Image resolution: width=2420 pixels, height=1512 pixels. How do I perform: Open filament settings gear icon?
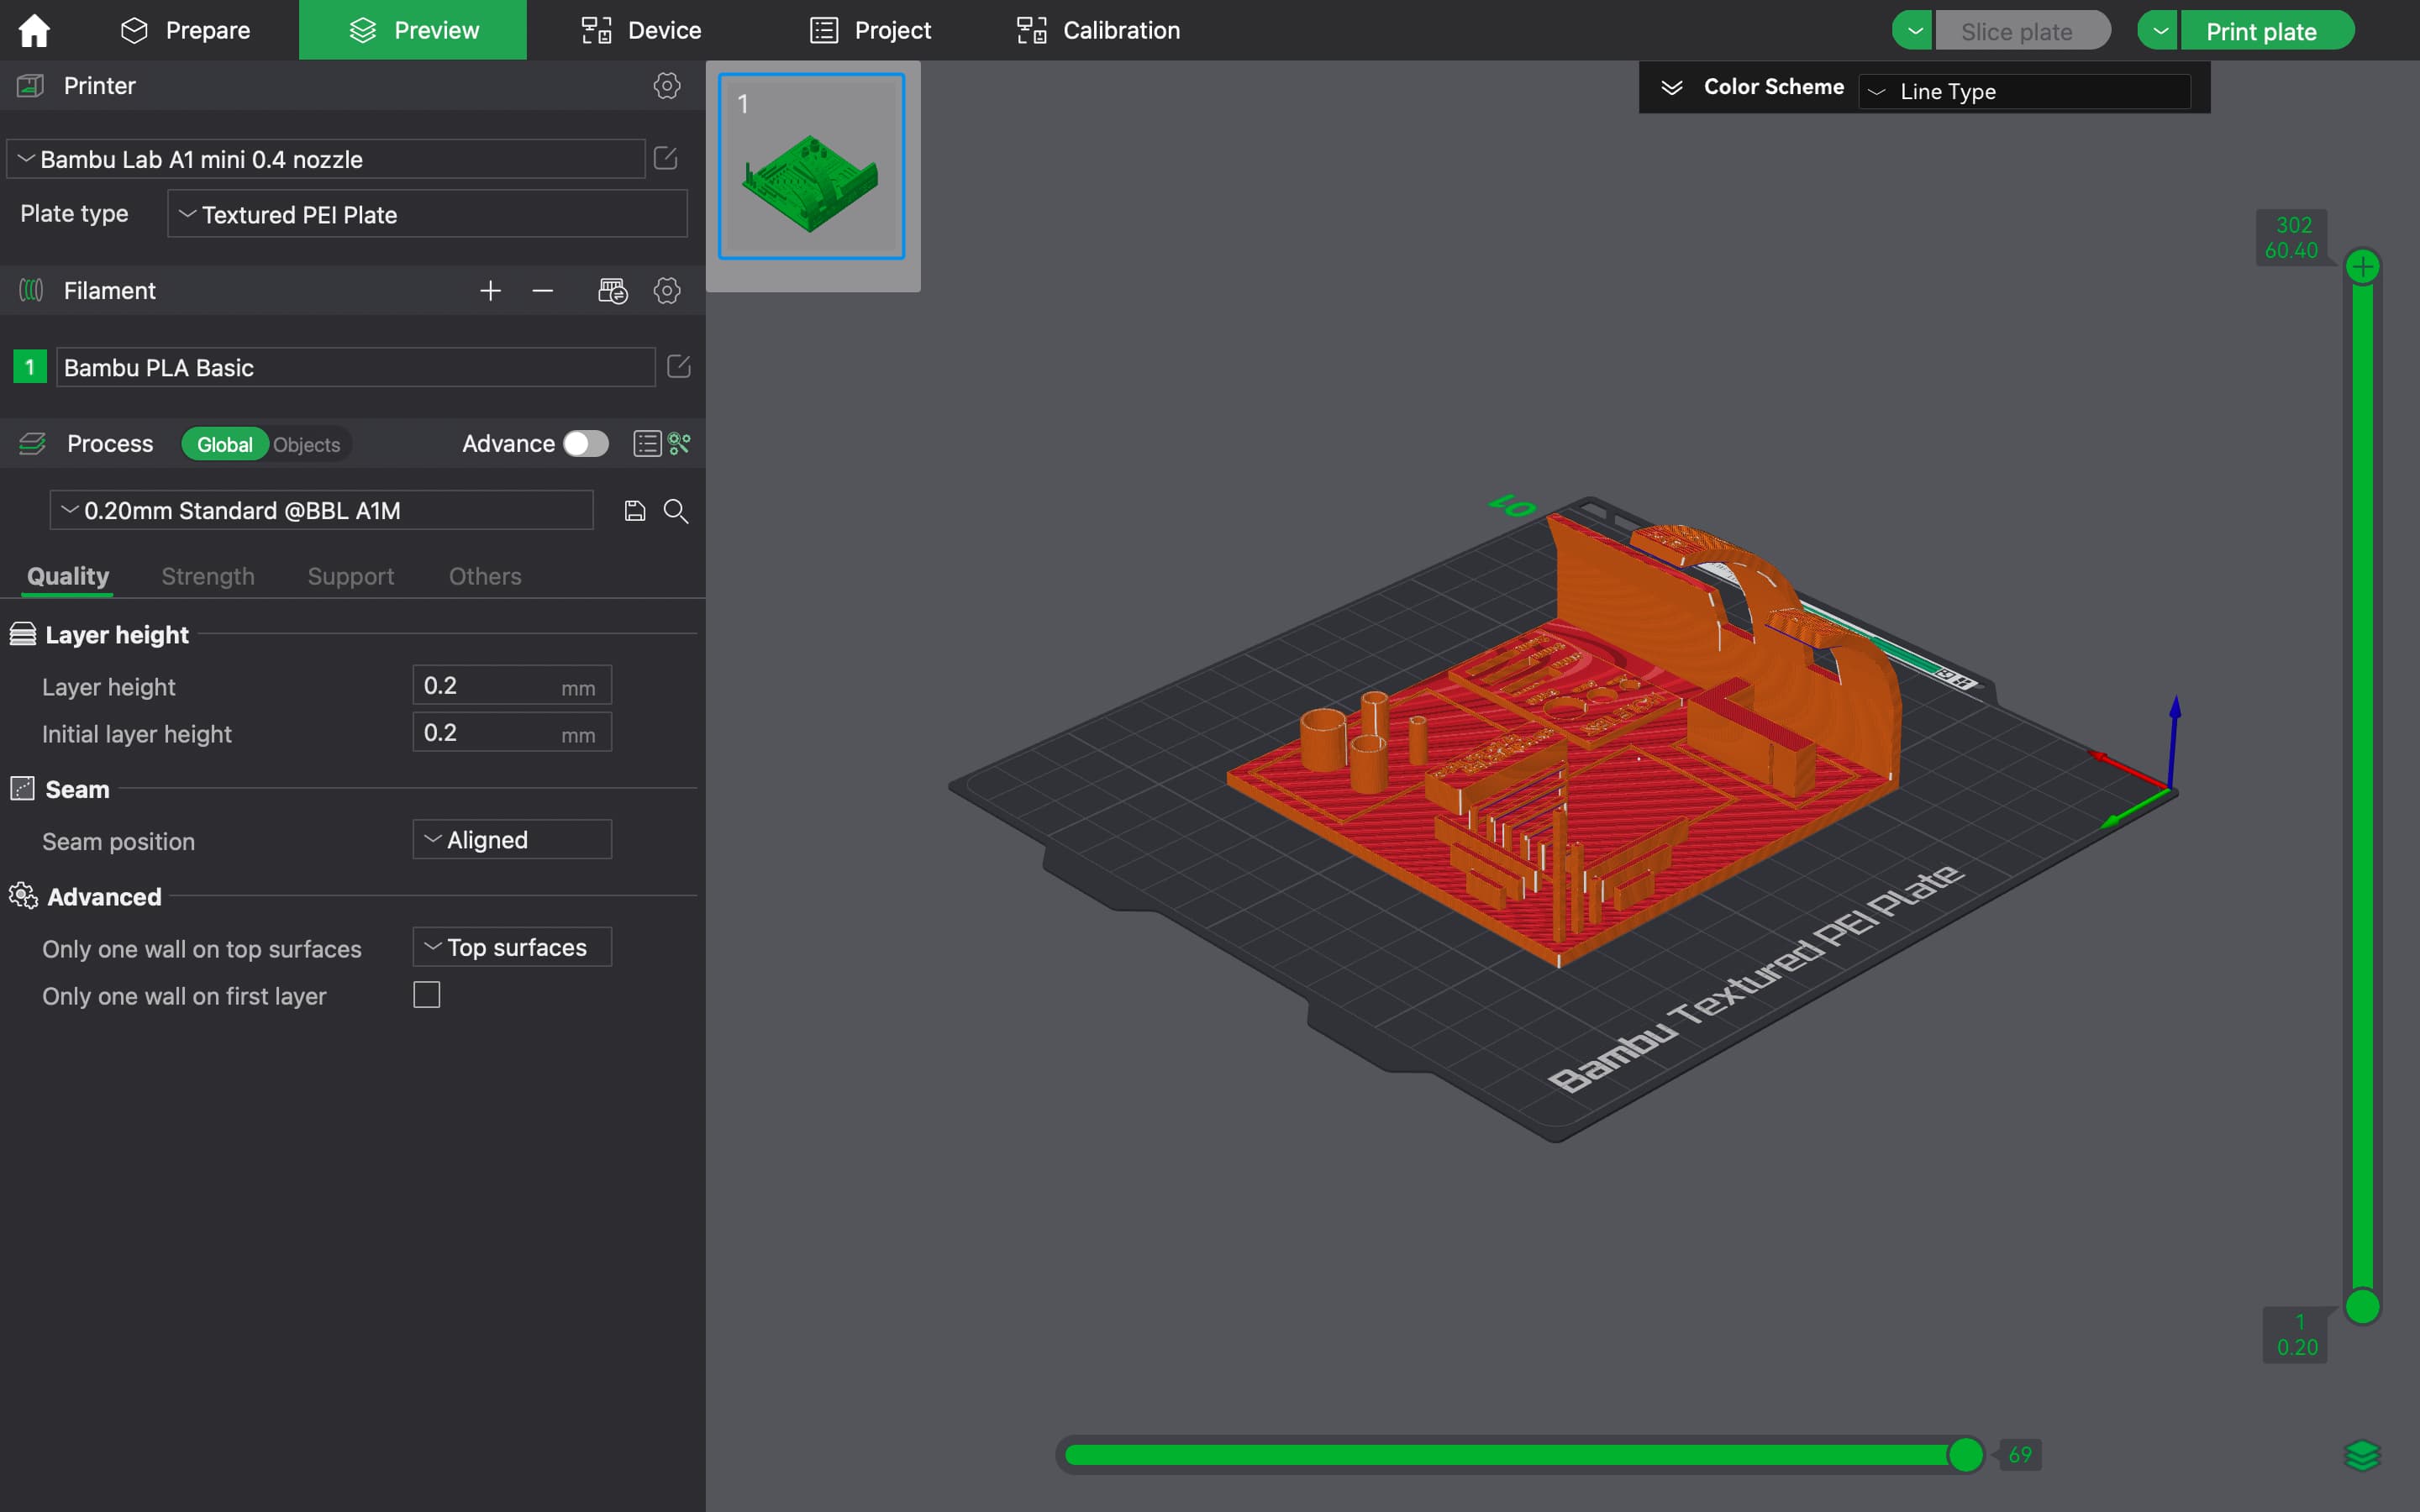tap(667, 291)
